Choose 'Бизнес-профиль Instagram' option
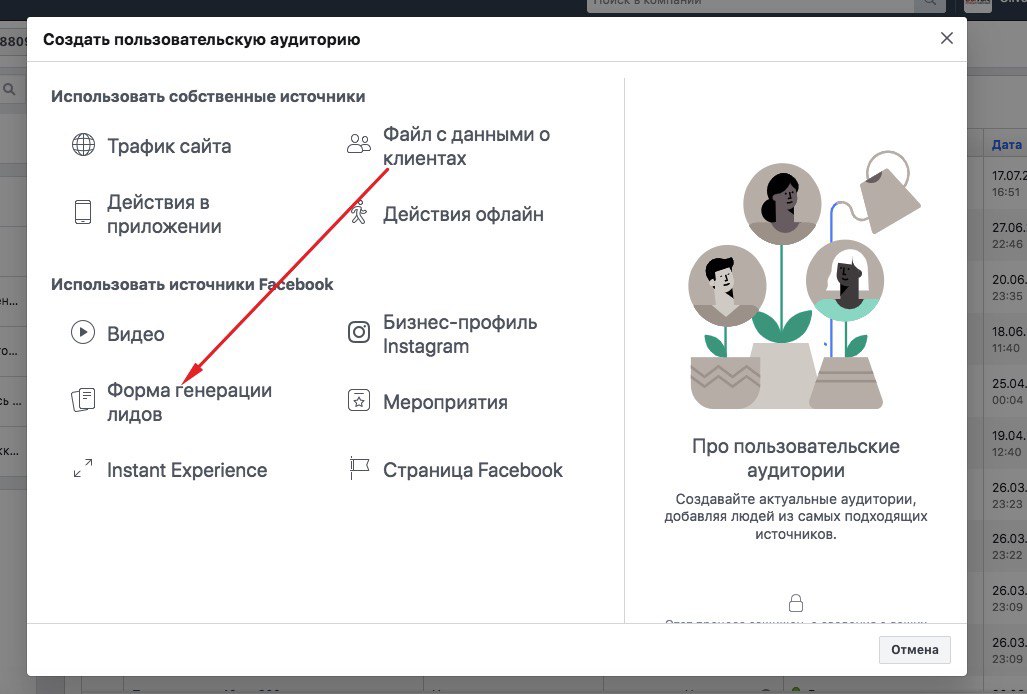The image size is (1027, 694). click(x=460, y=334)
